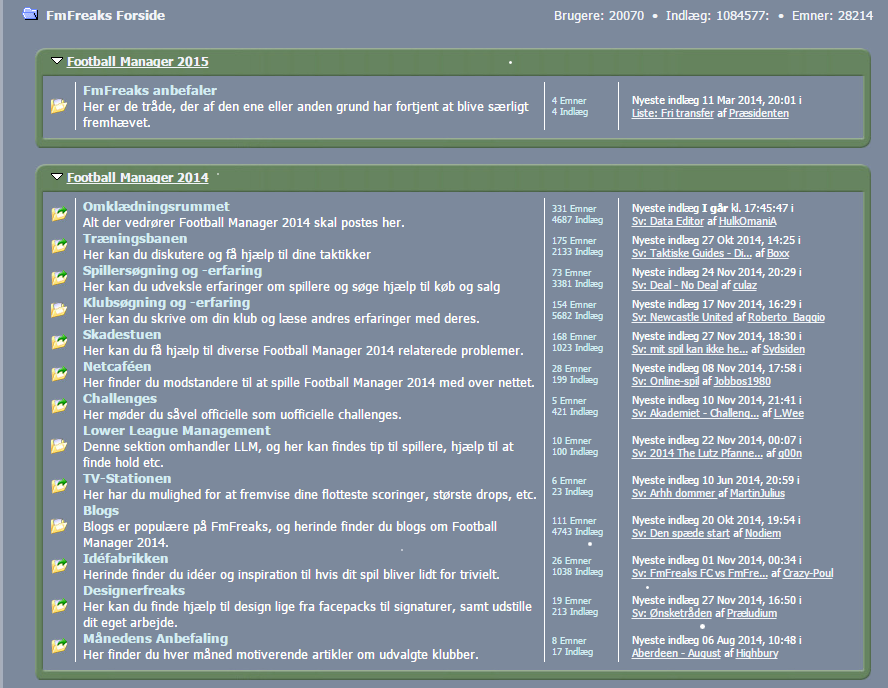Screen dimensions: 888x688
Task: Click the FmFreaks Forside home folder icon
Action: (x=31, y=14)
